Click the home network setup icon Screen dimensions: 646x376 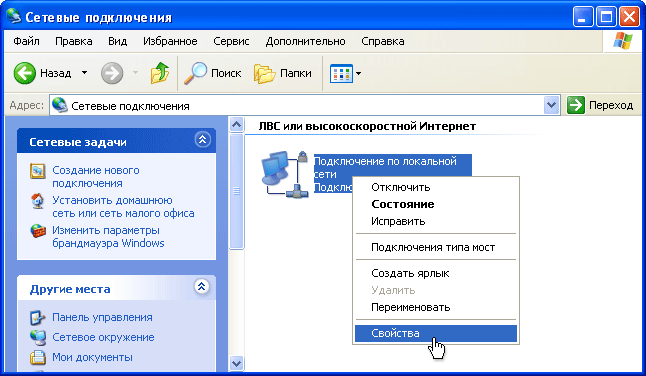point(37,201)
